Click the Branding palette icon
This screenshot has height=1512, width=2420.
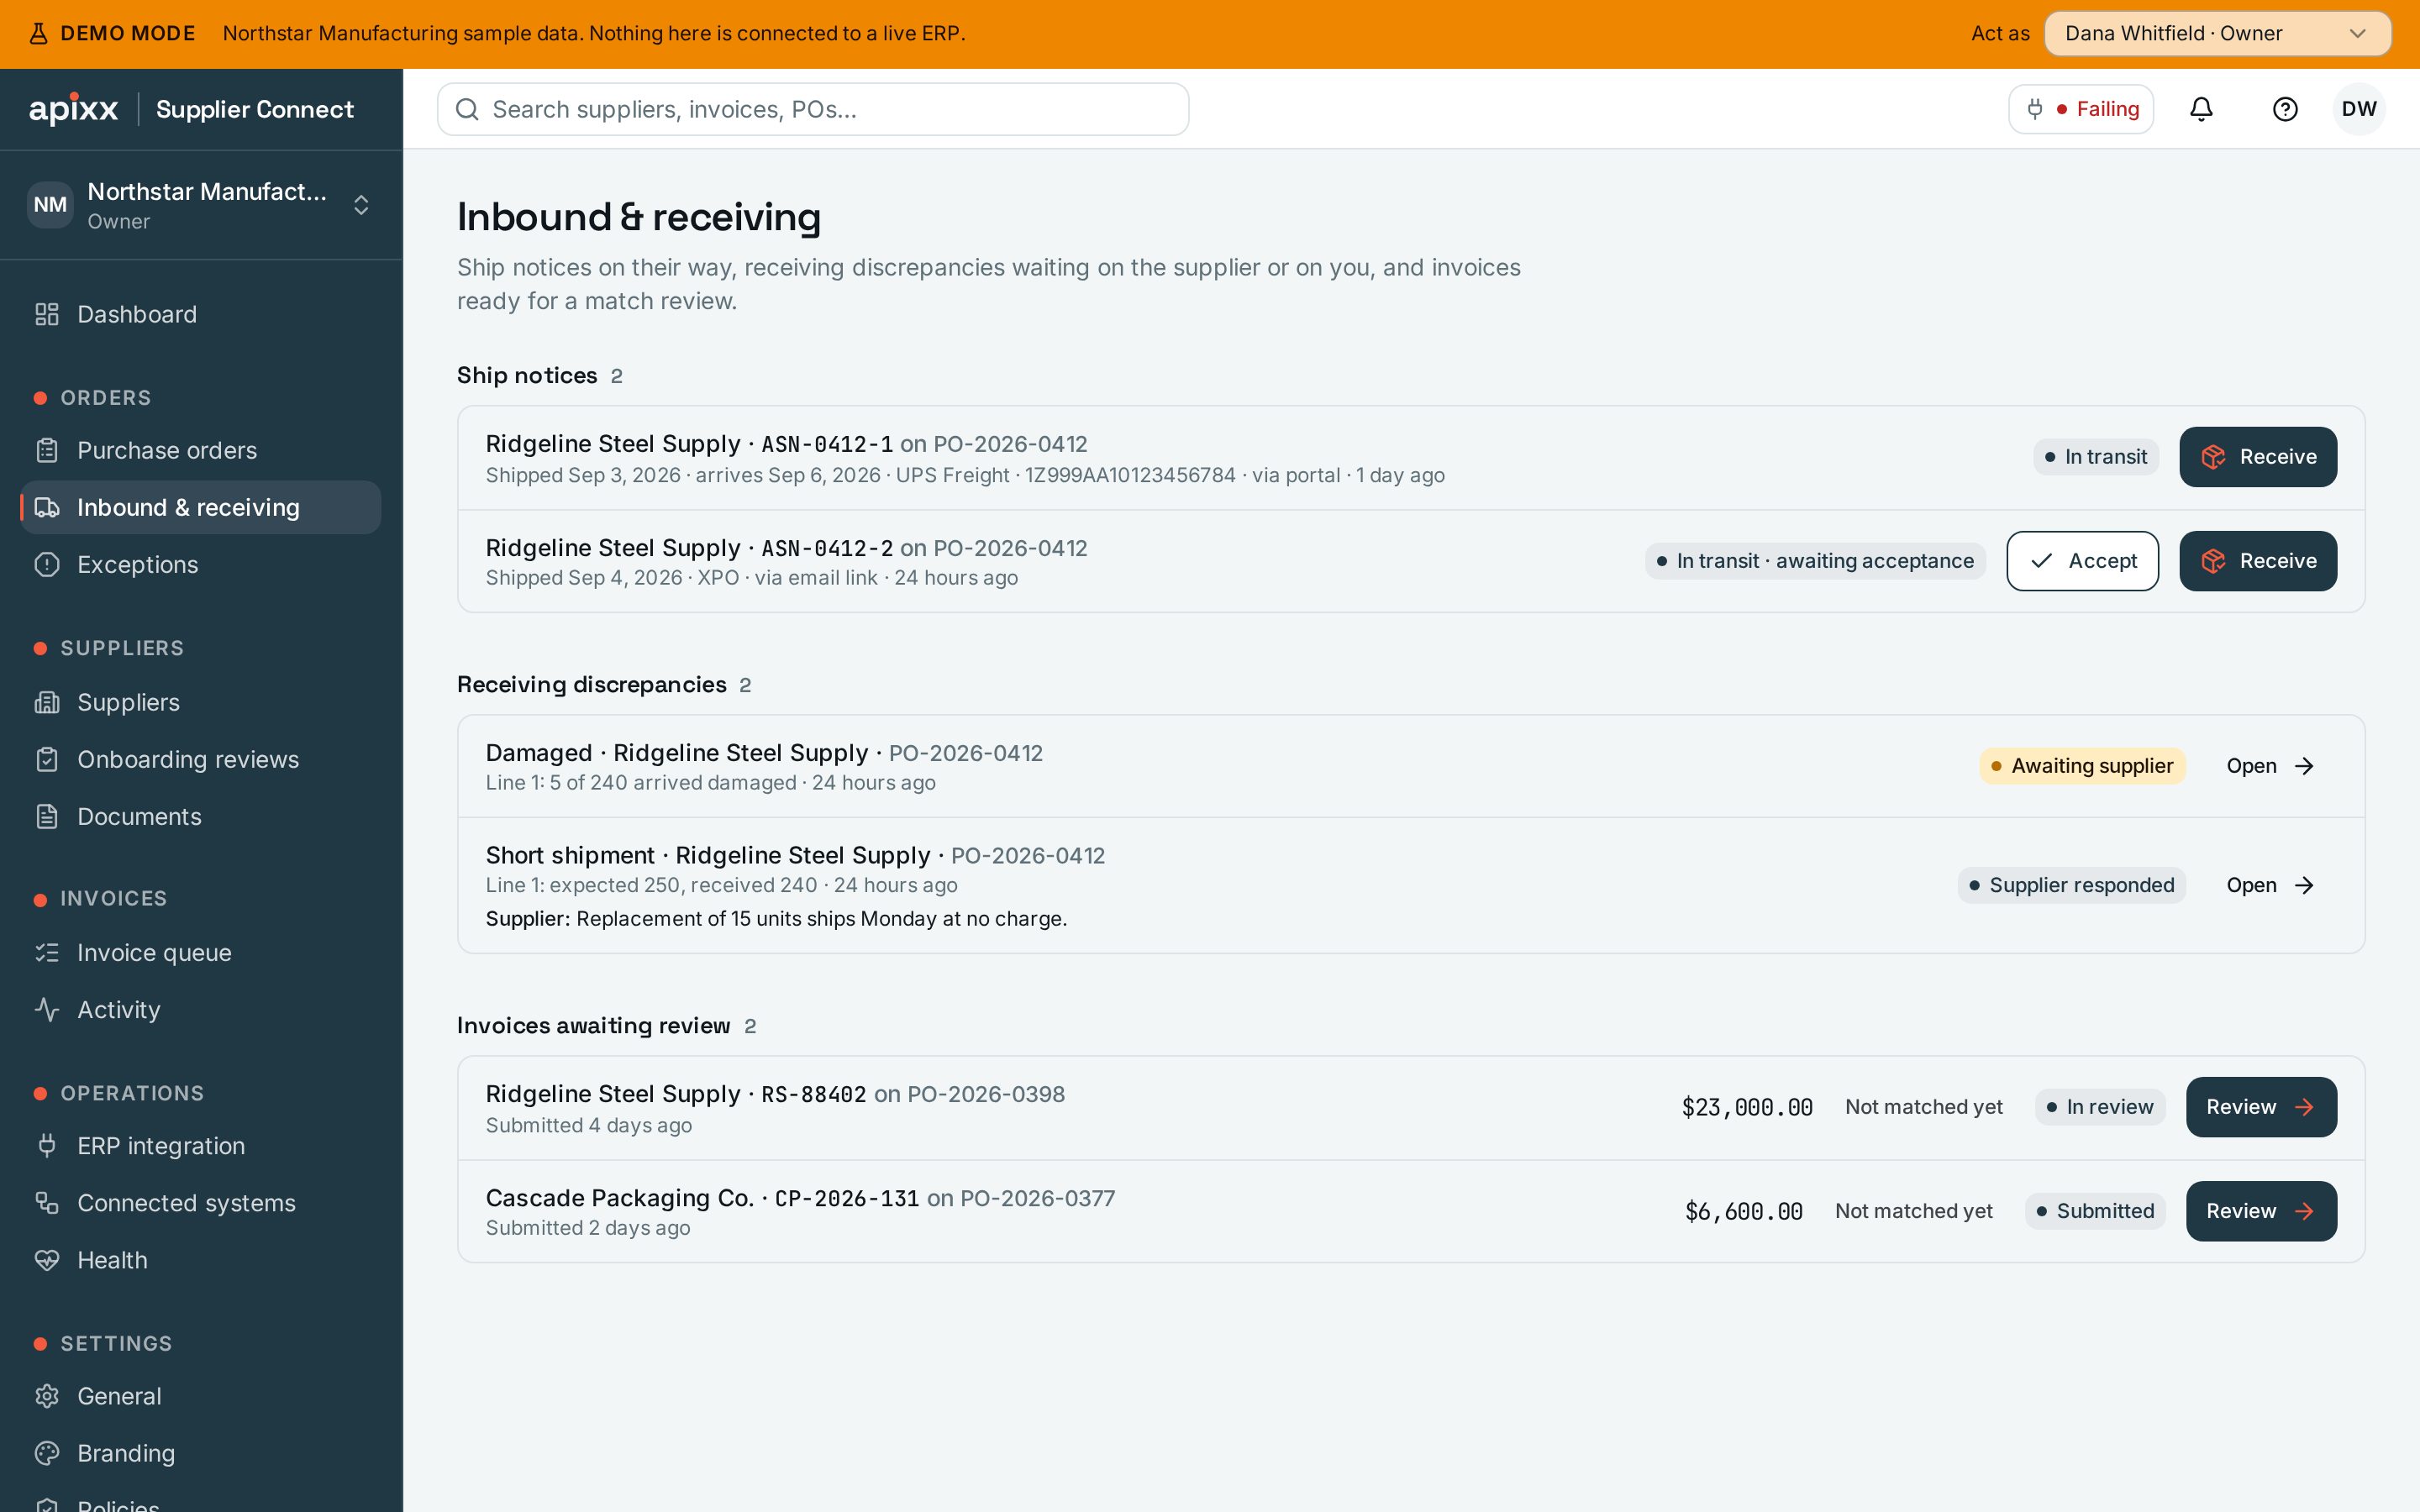point(47,1452)
